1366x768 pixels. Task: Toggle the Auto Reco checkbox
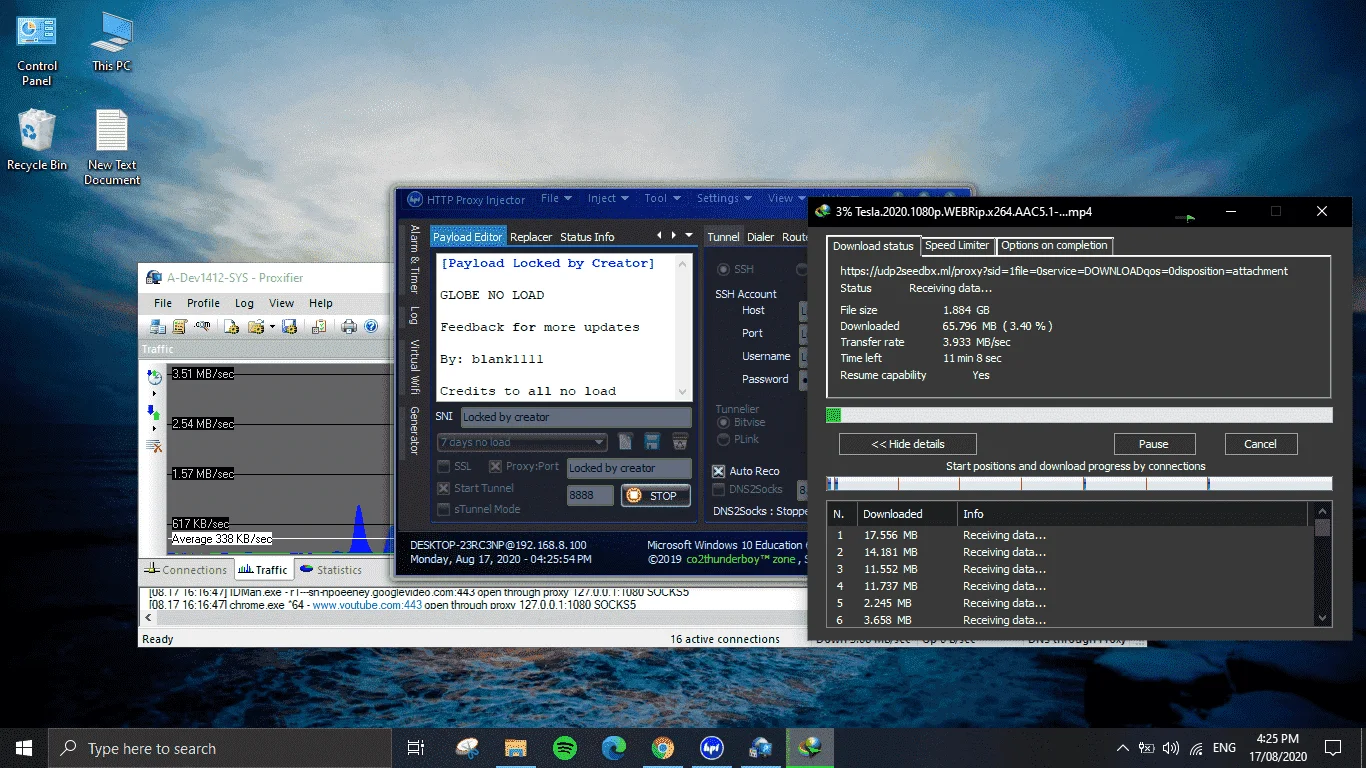click(x=718, y=471)
